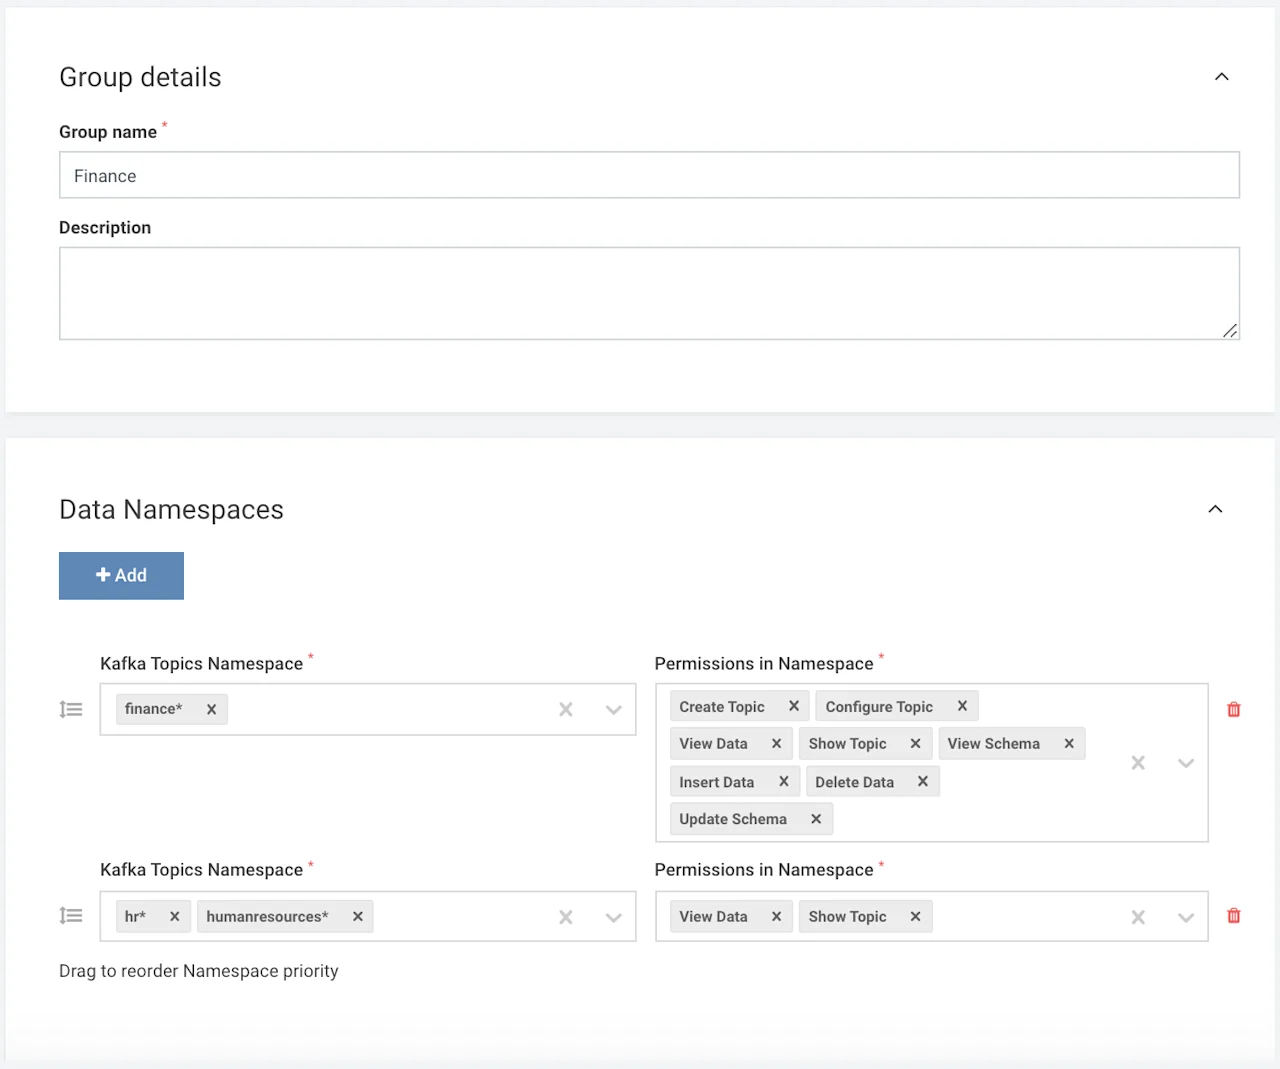Collapse the Group details section
This screenshot has height=1069, width=1280.
point(1221,77)
